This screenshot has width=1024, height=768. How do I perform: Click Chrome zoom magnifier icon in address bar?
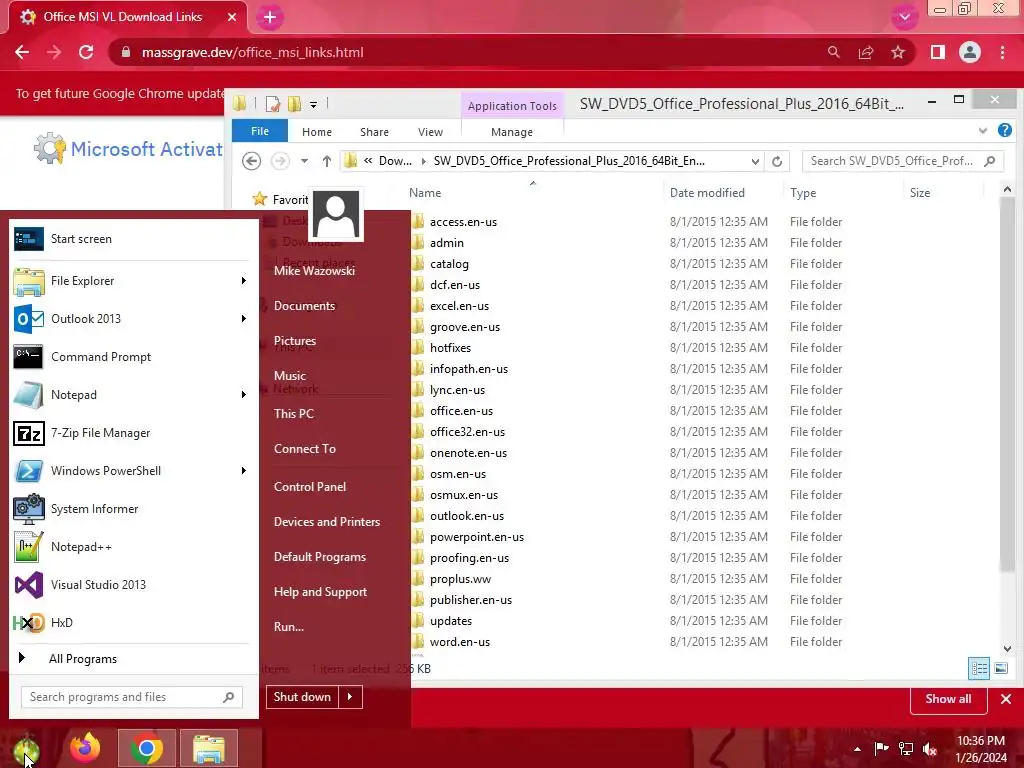833,52
